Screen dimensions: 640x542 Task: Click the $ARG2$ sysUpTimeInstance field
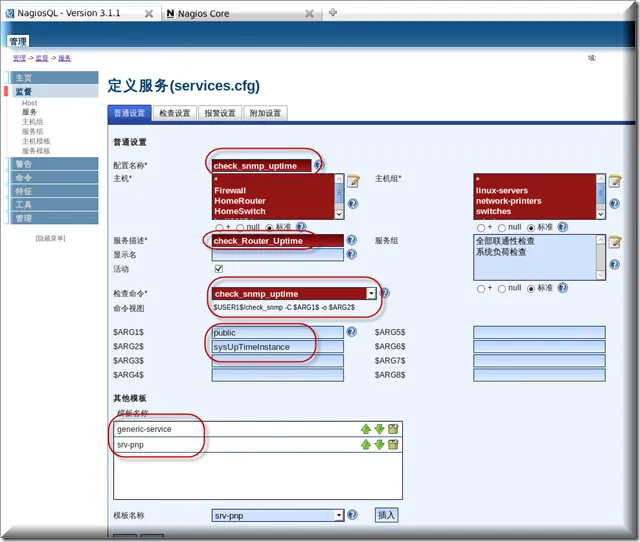[278, 347]
